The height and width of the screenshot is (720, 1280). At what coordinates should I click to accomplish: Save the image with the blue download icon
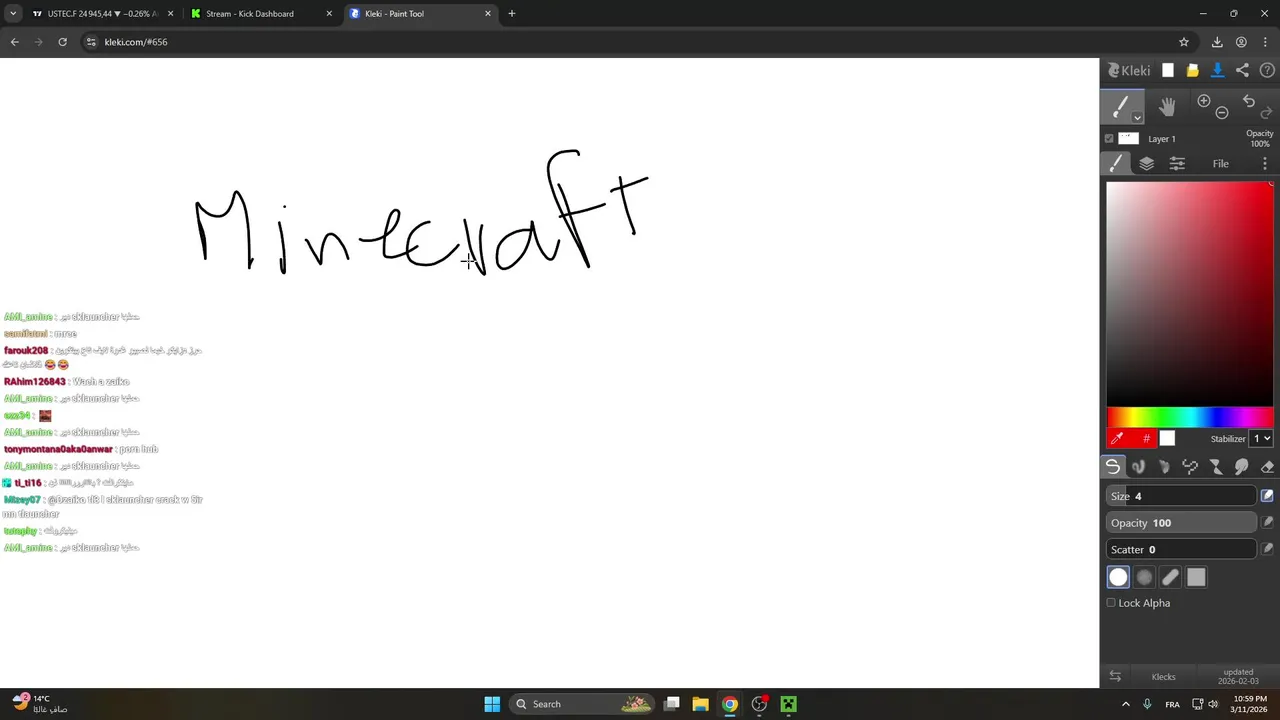click(1217, 70)
